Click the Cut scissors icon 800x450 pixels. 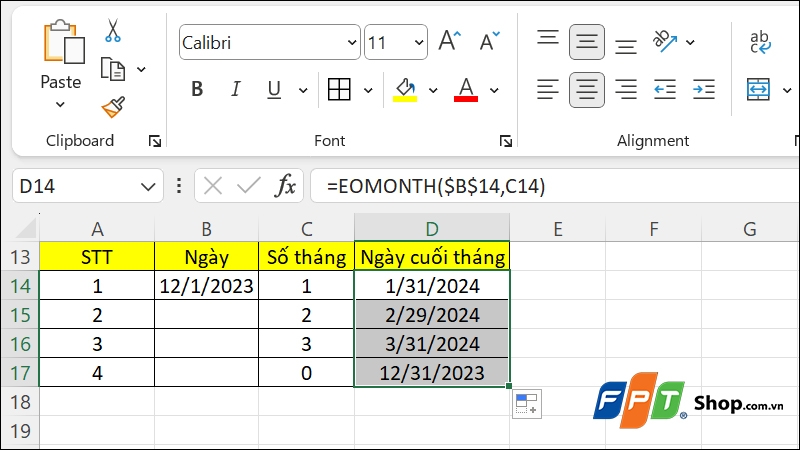[x=113, y=30]
